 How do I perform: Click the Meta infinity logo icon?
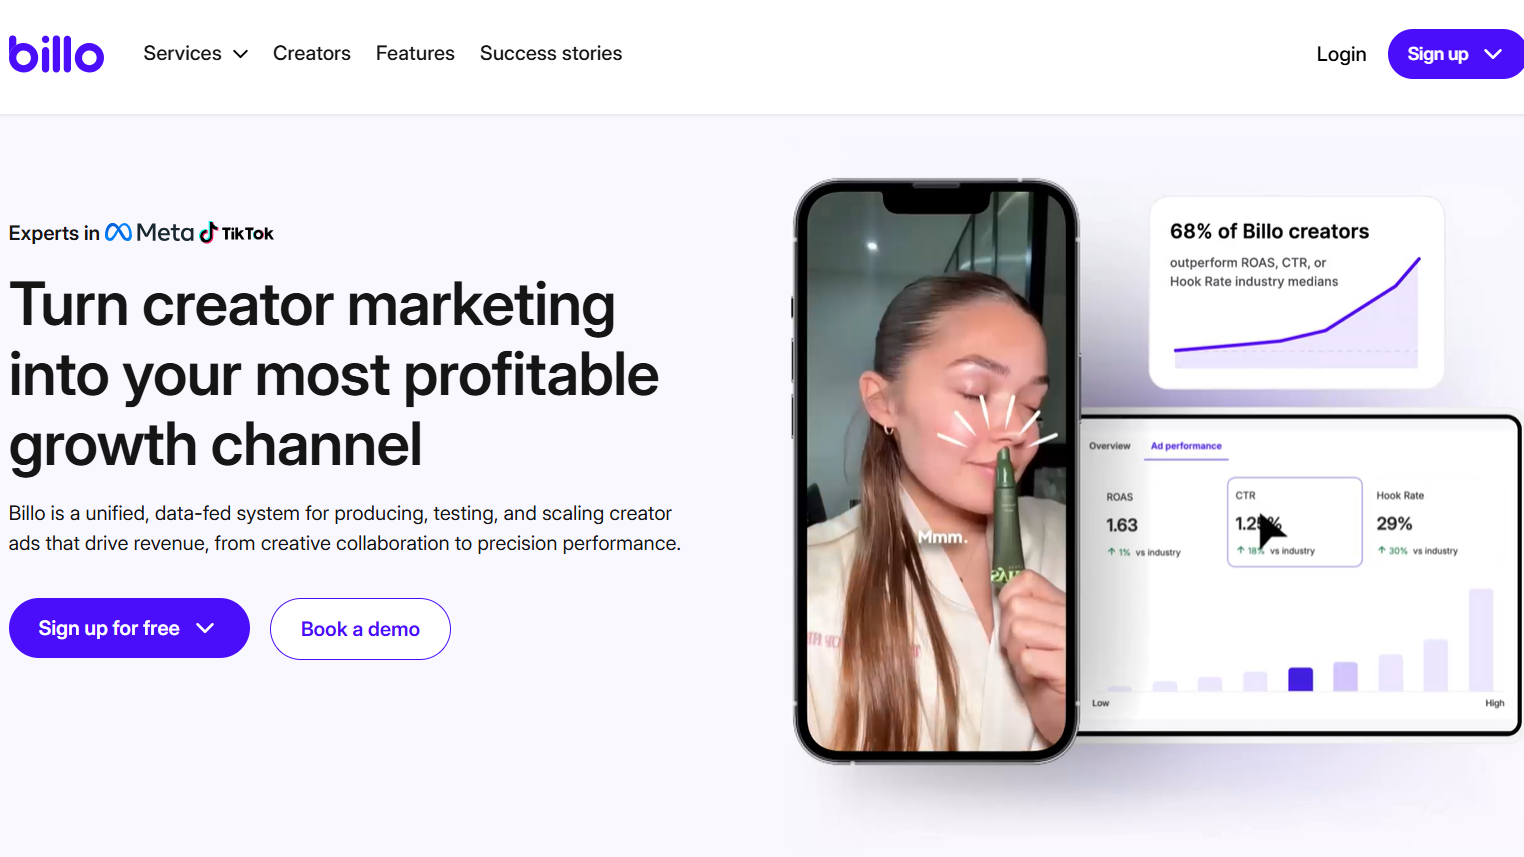(118, 232)
